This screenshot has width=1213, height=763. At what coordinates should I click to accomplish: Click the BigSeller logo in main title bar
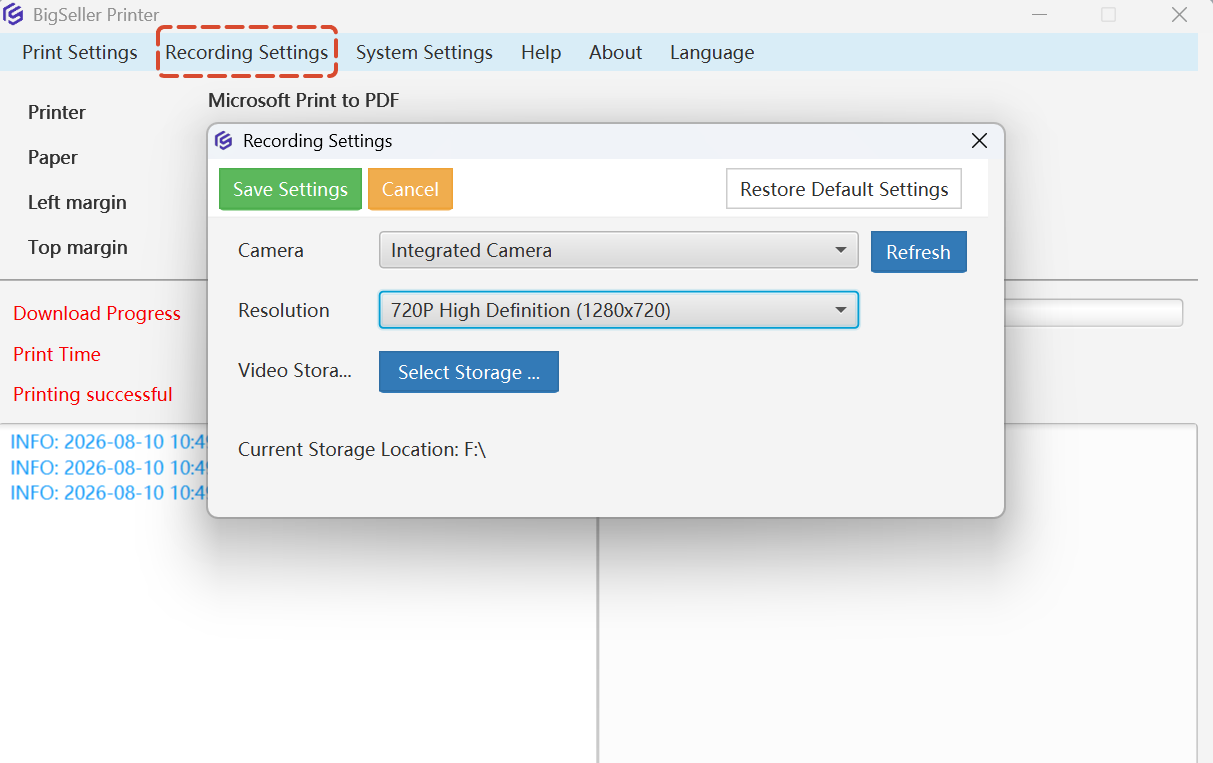[14, 14]
